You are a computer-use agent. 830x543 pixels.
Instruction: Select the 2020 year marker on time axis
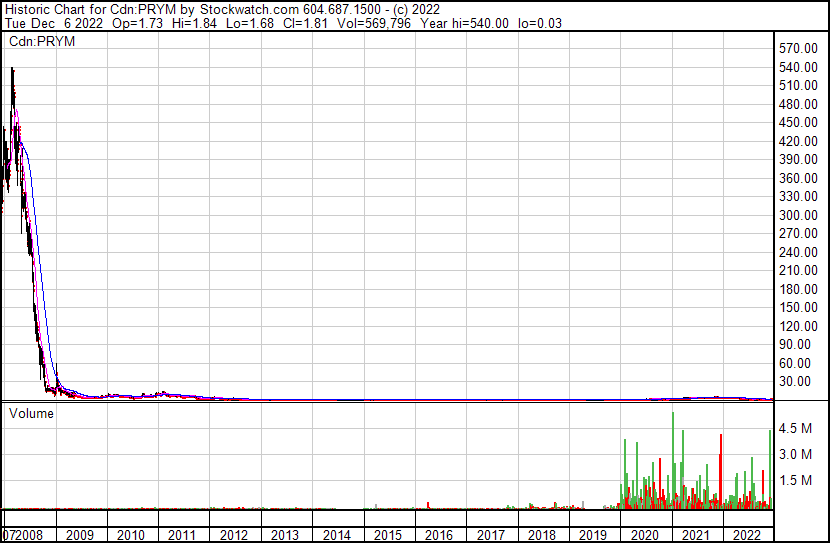pos(645,535)
